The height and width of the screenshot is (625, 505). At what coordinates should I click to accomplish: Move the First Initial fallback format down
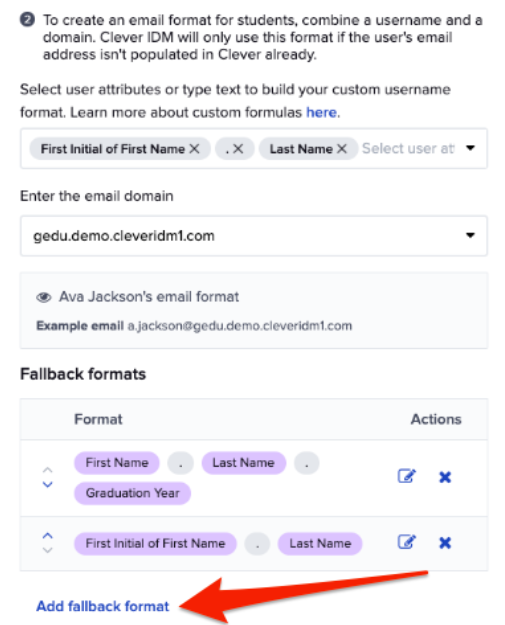[47, 550]
